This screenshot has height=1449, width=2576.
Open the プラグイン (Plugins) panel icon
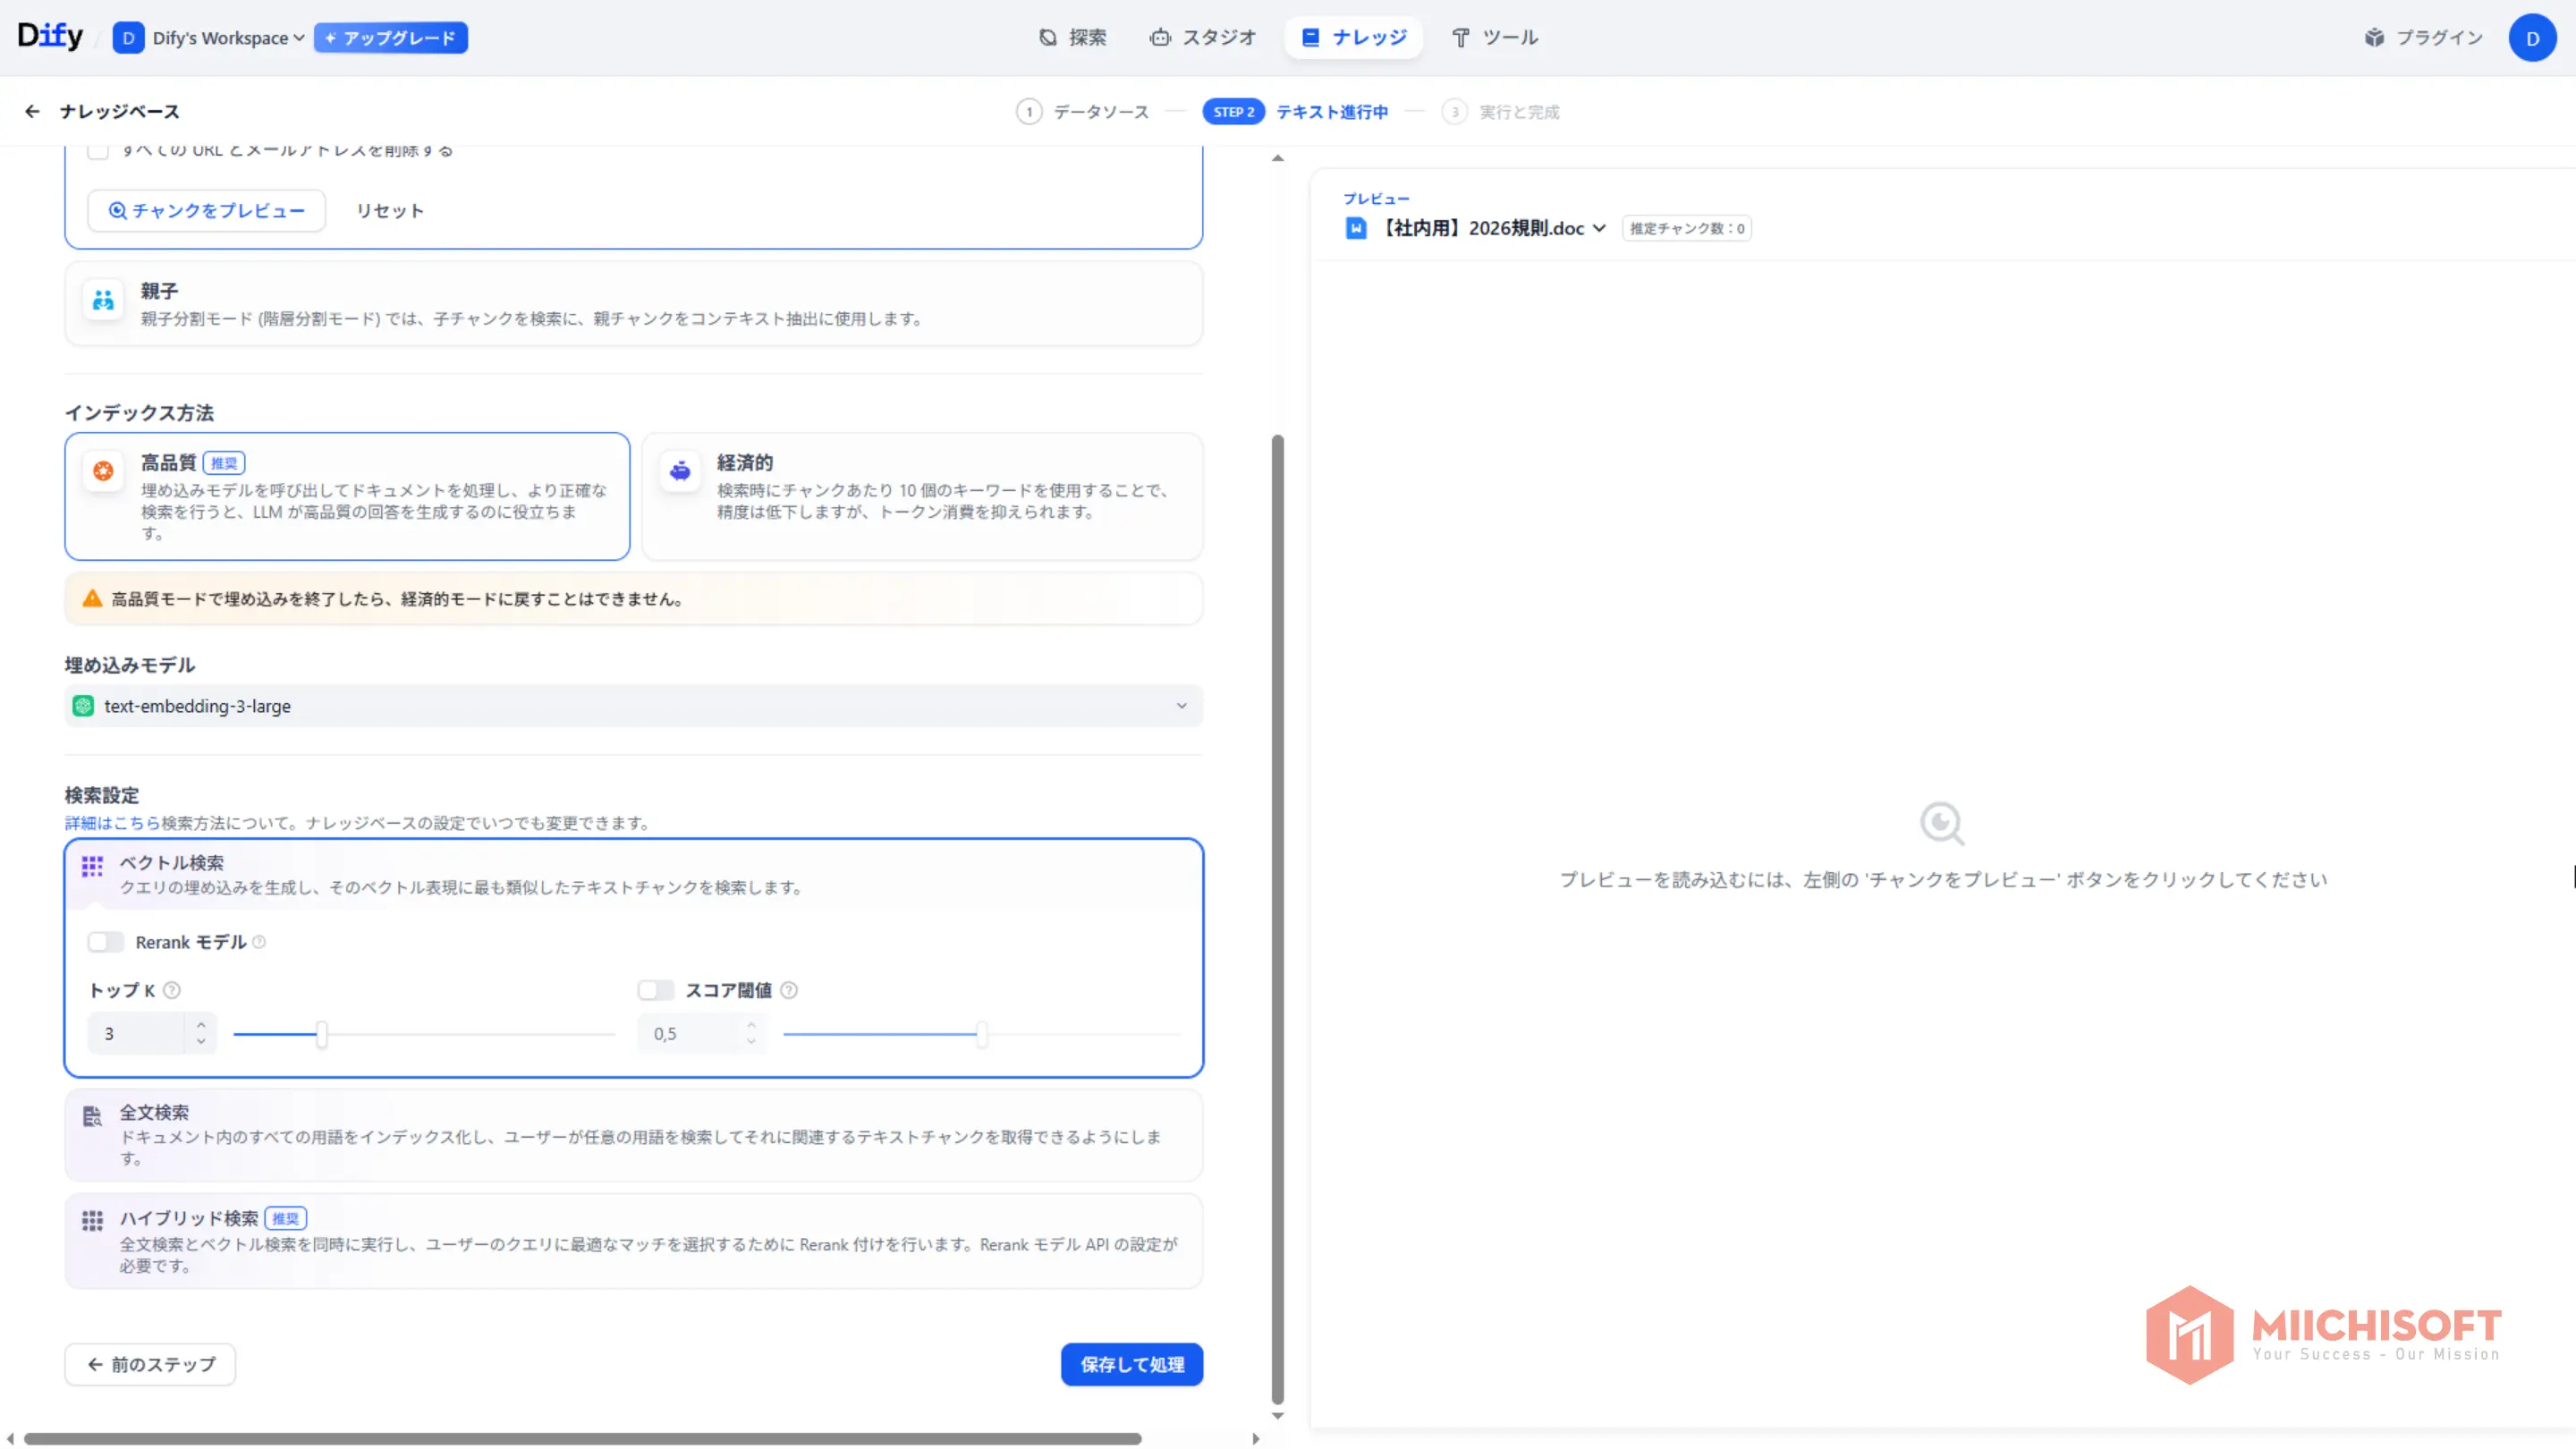tap(2375, 37)
